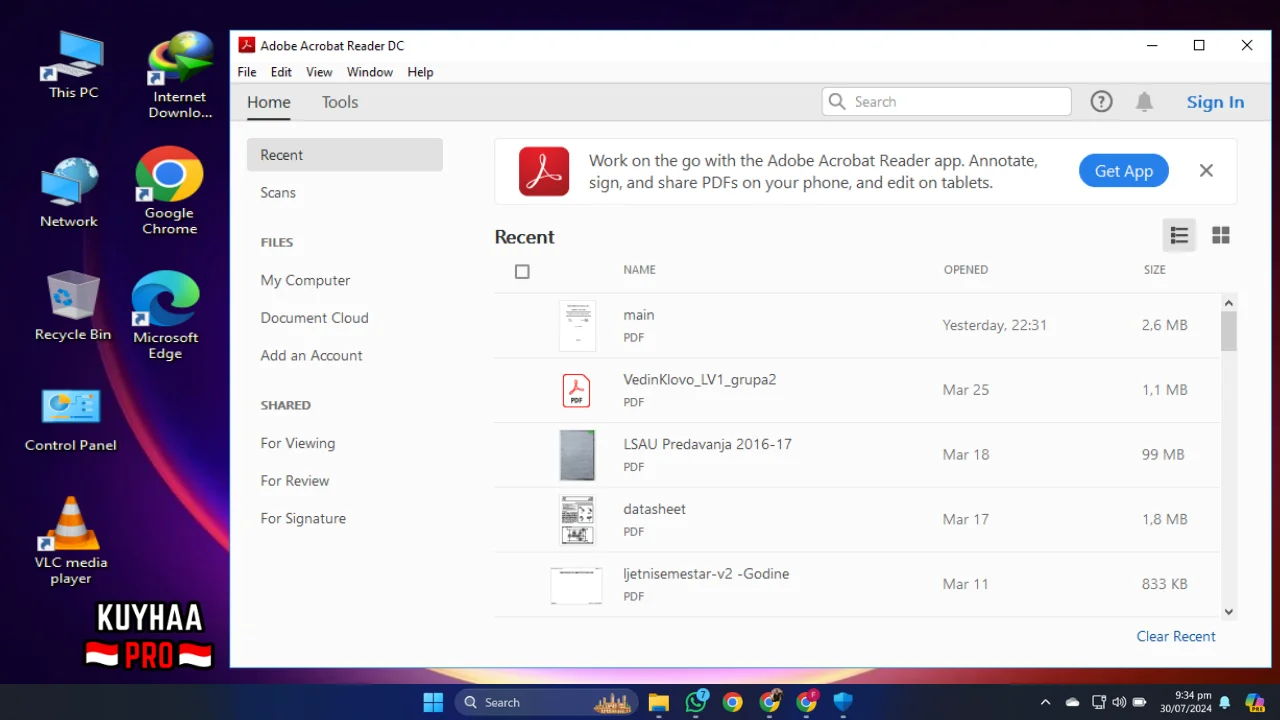The height and width of the screenshot is (720, 1280).
Task: Open WhatsApp from the taskbar
Action: [696, 702]
